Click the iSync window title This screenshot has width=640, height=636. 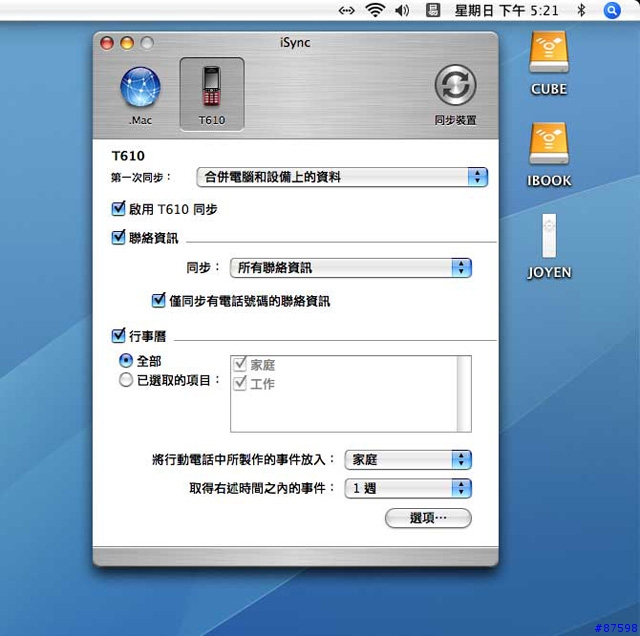coord(295,42)
